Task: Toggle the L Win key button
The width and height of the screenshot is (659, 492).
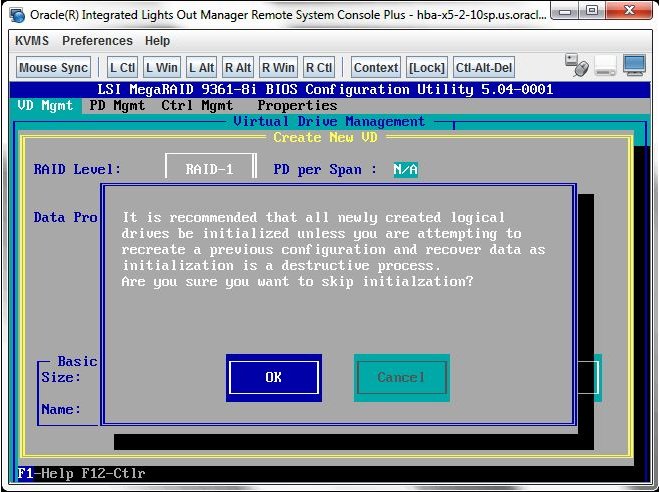Action: [162, 68]
